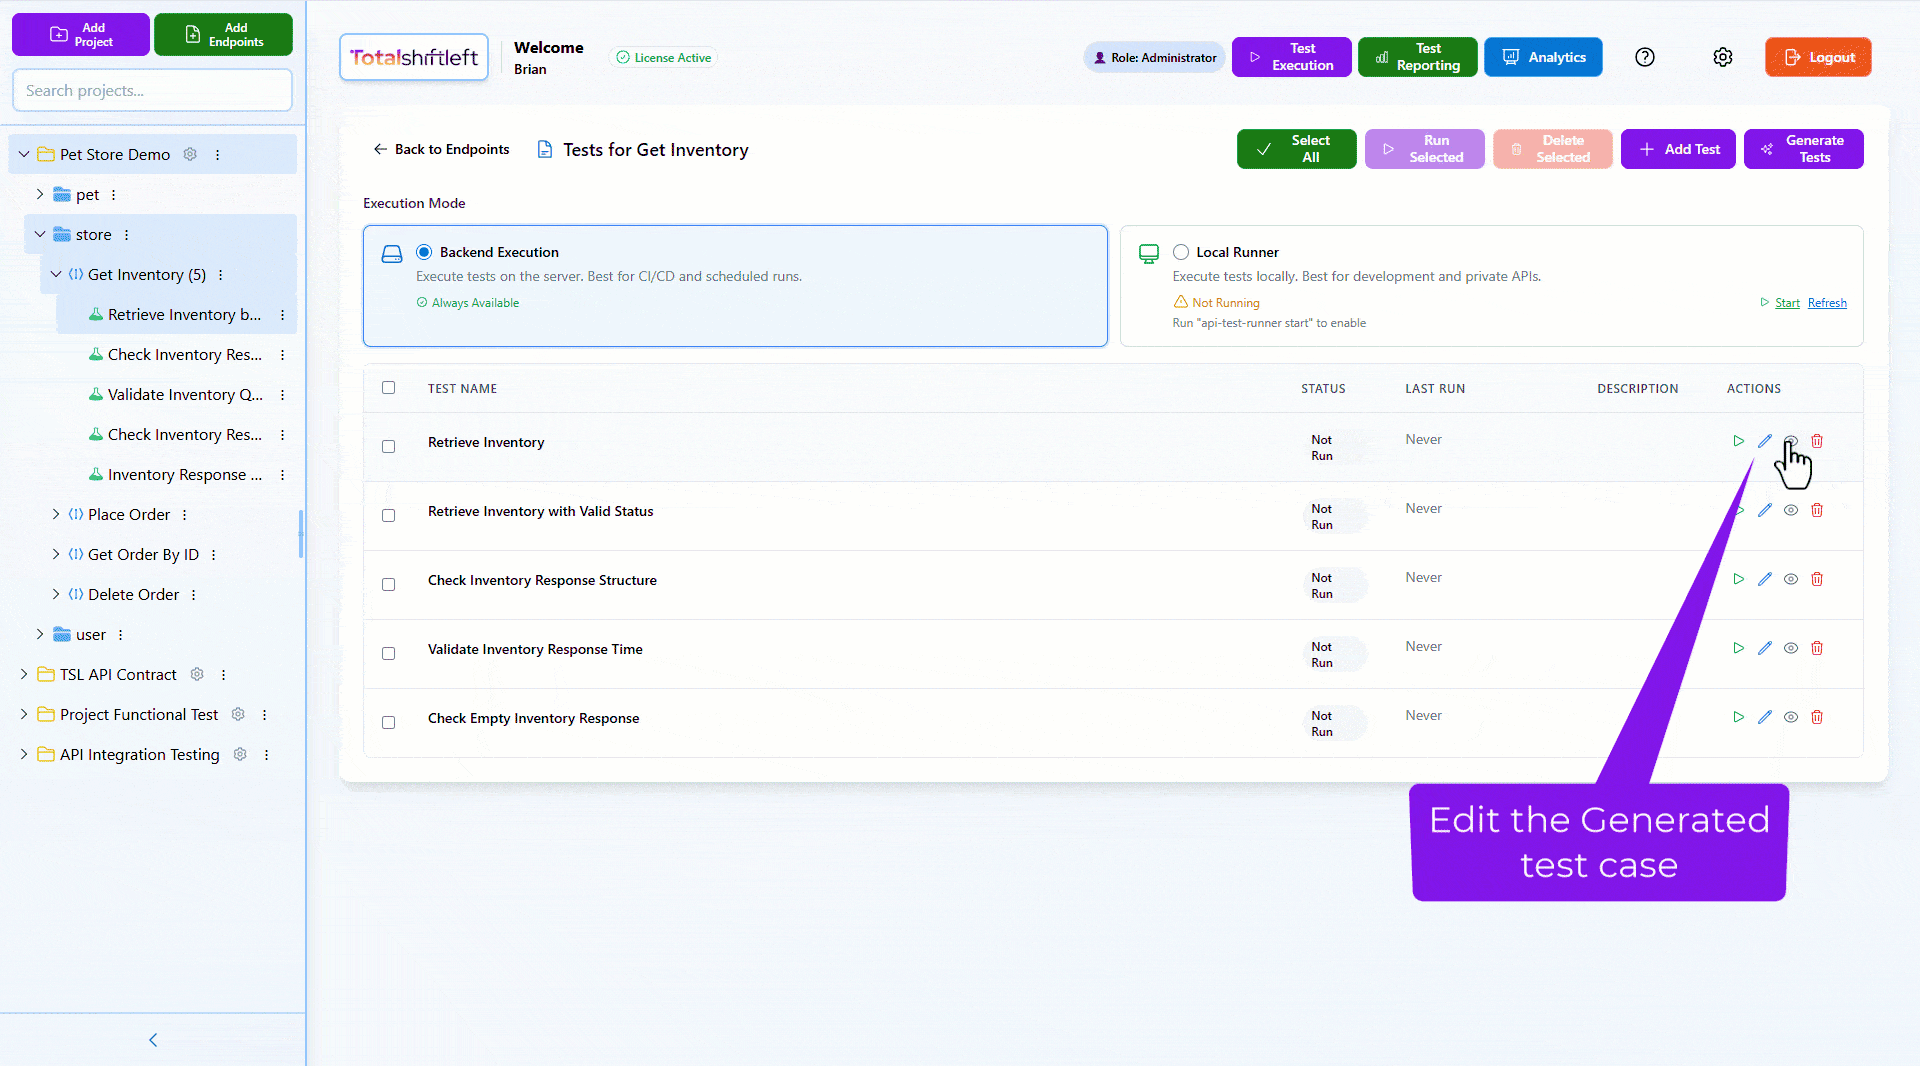
Task: Expand the Place Order endpoint
Action: [56, 514]
